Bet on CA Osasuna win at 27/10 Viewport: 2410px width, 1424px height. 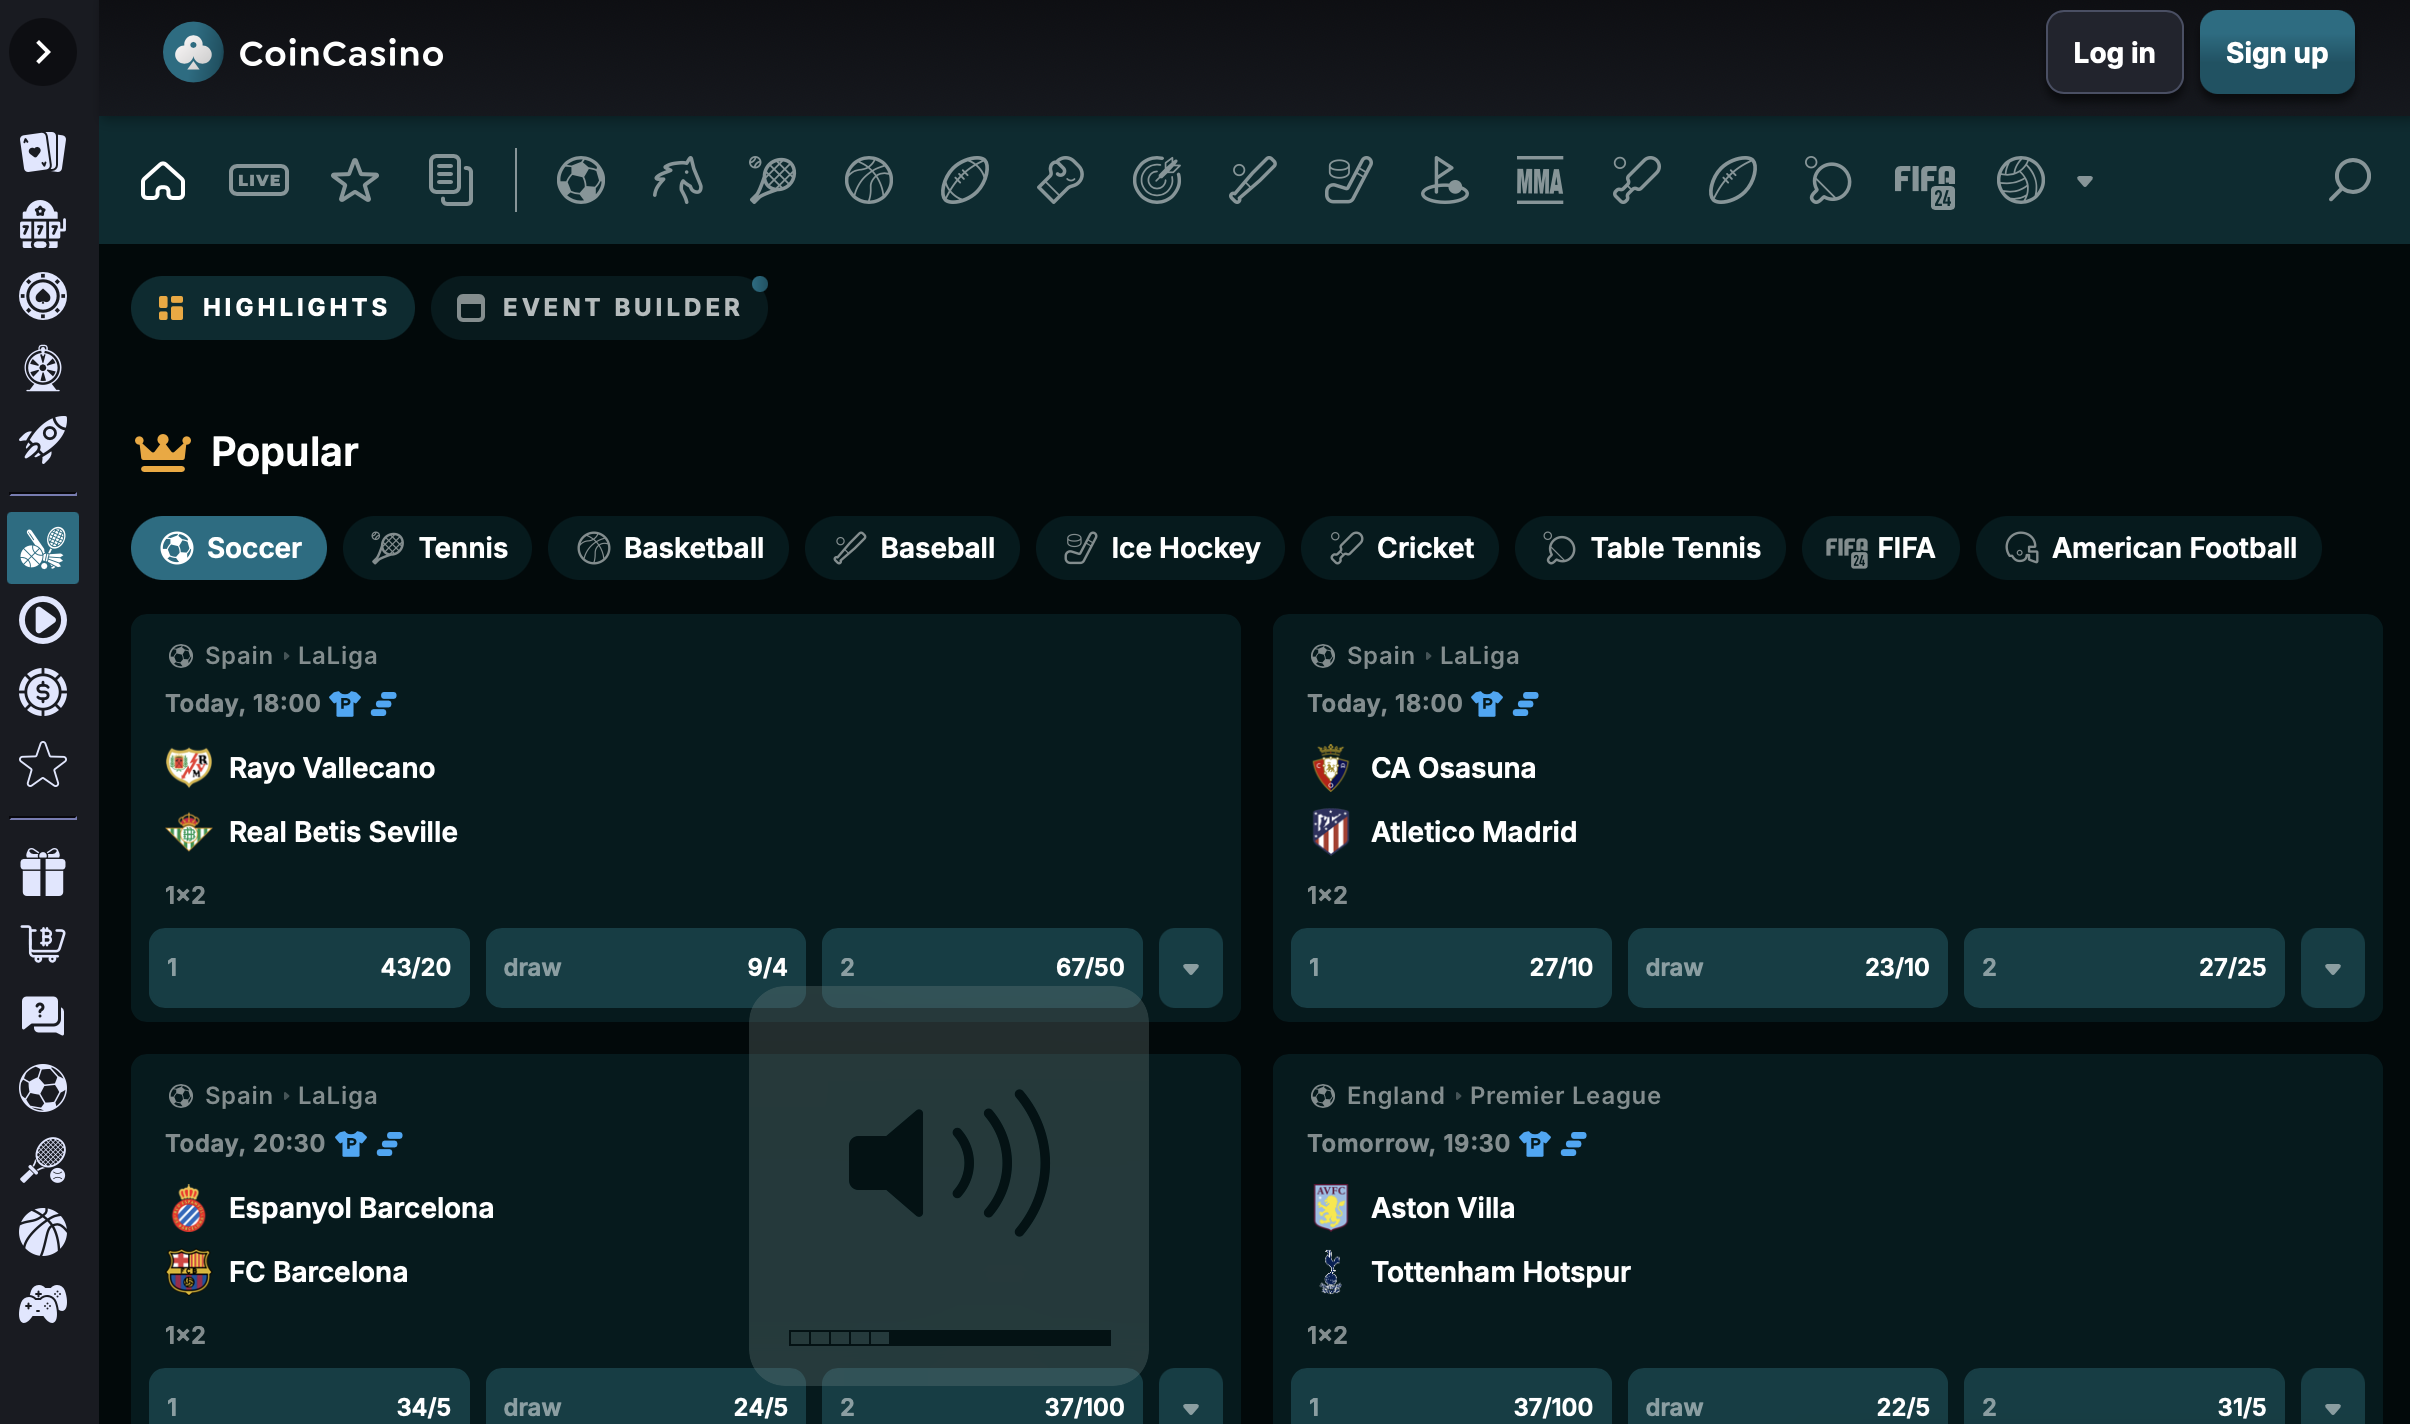click(x=1451, y=968)
